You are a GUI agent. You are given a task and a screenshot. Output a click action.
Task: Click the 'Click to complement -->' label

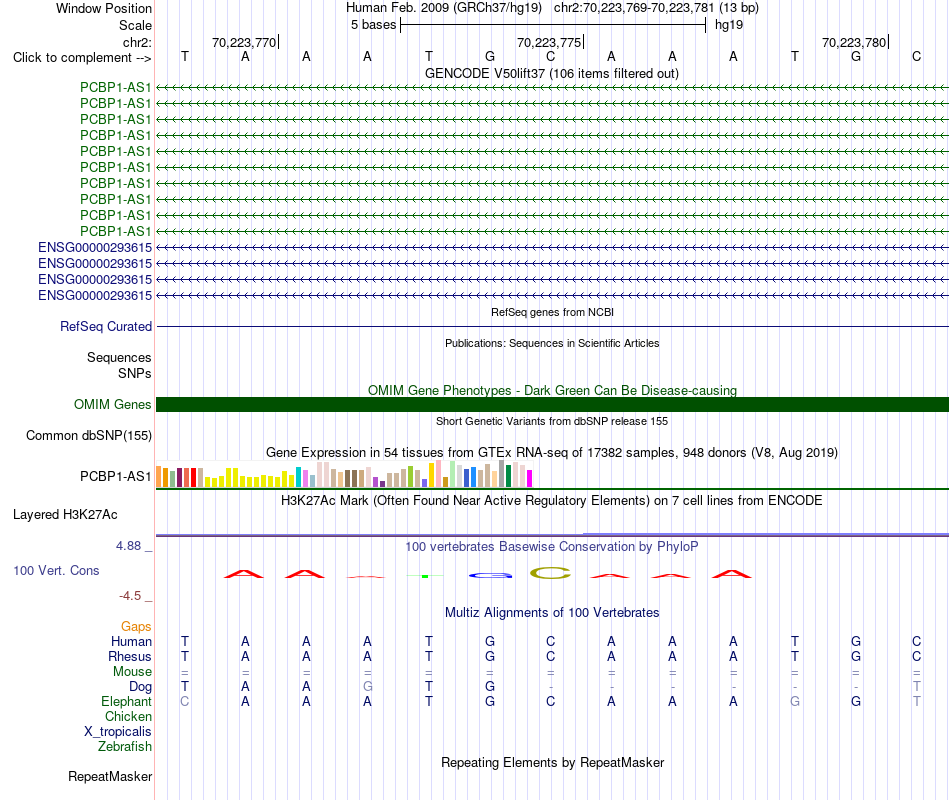coord(82,58)
